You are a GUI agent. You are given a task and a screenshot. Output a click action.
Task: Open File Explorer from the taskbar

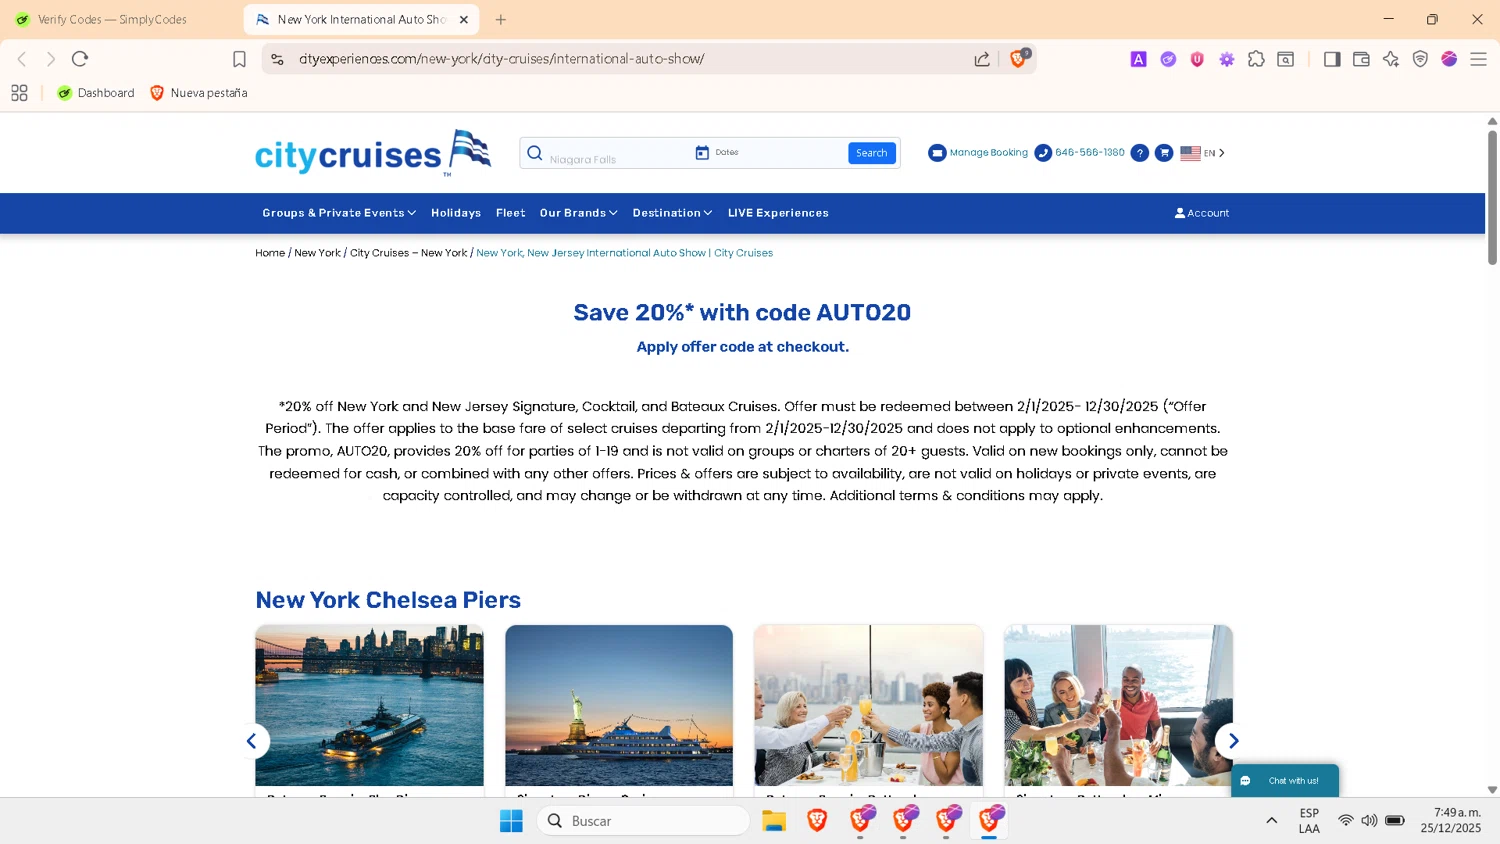tap(774, 821)
